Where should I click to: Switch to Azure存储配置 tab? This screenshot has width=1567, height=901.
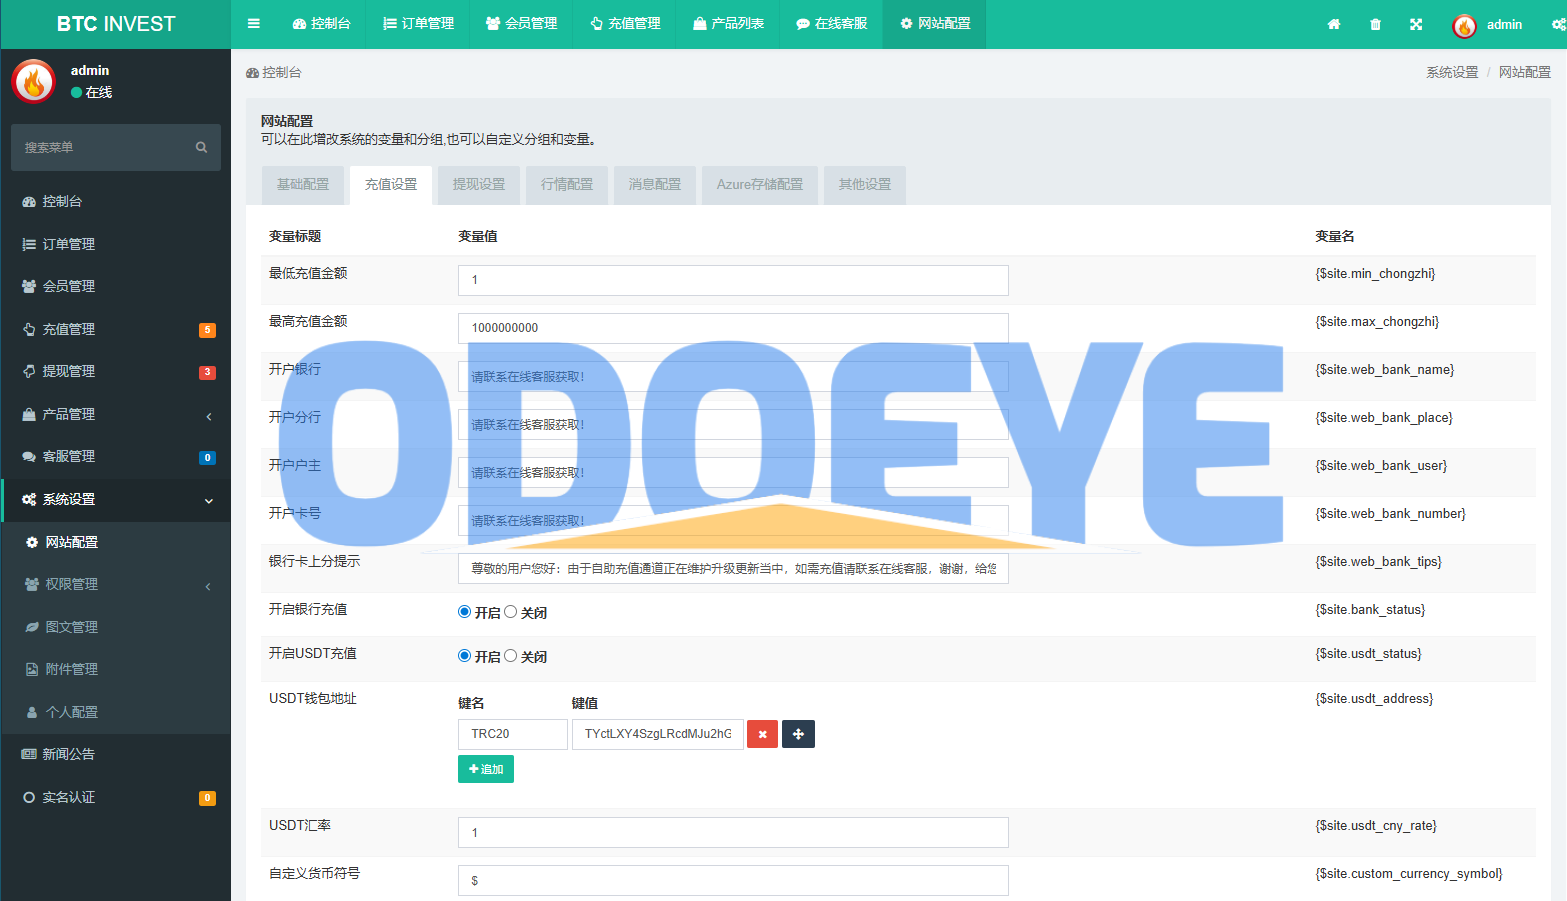[760, 185]
